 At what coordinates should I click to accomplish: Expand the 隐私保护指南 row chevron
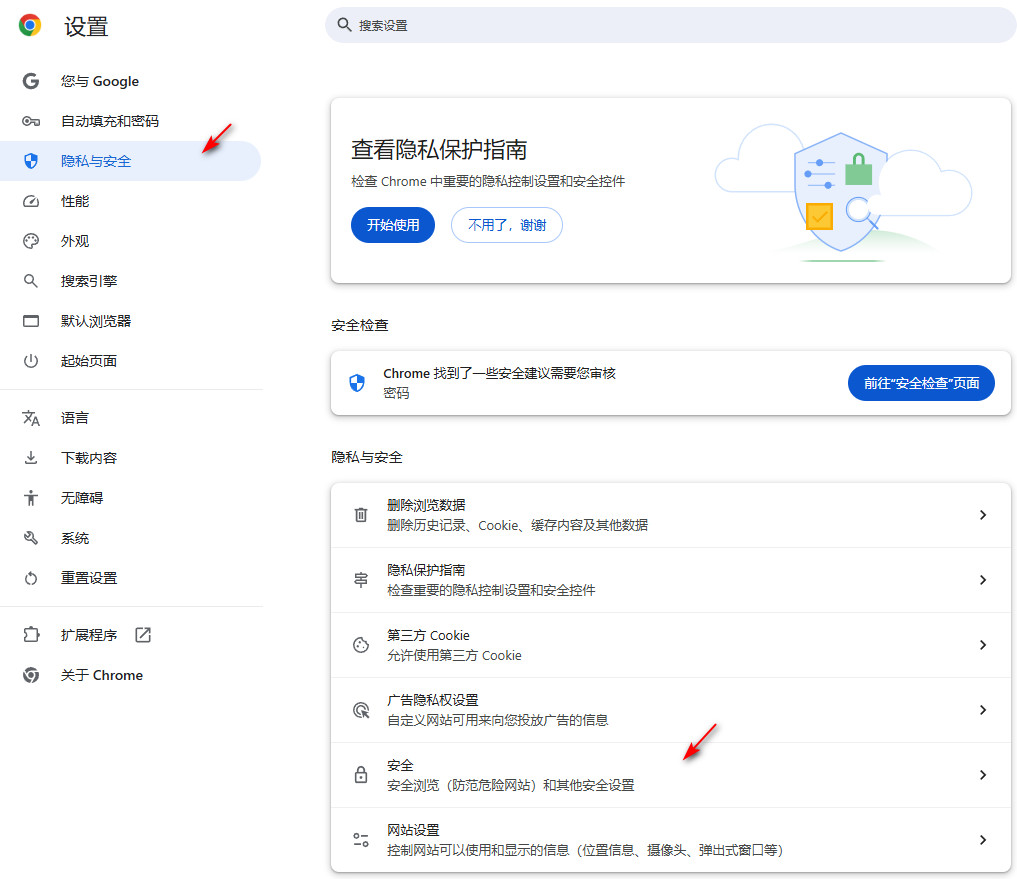(983, 580)
